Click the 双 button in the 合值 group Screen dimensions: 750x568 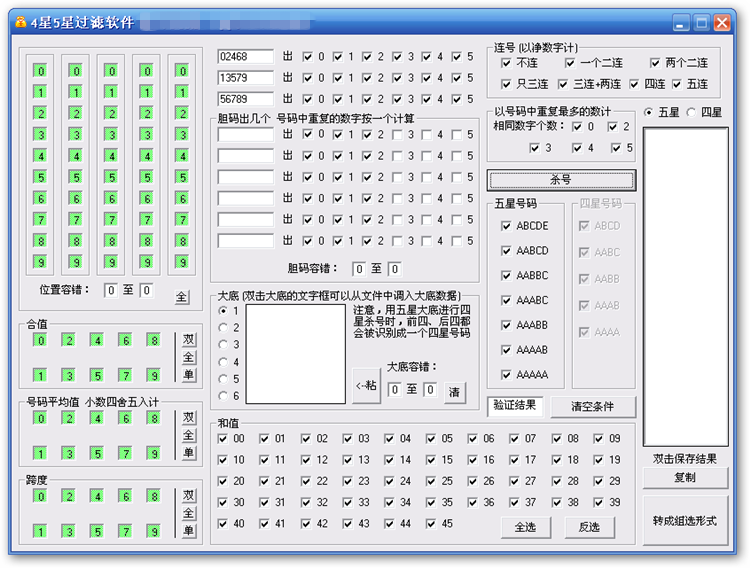click(188, 340)
